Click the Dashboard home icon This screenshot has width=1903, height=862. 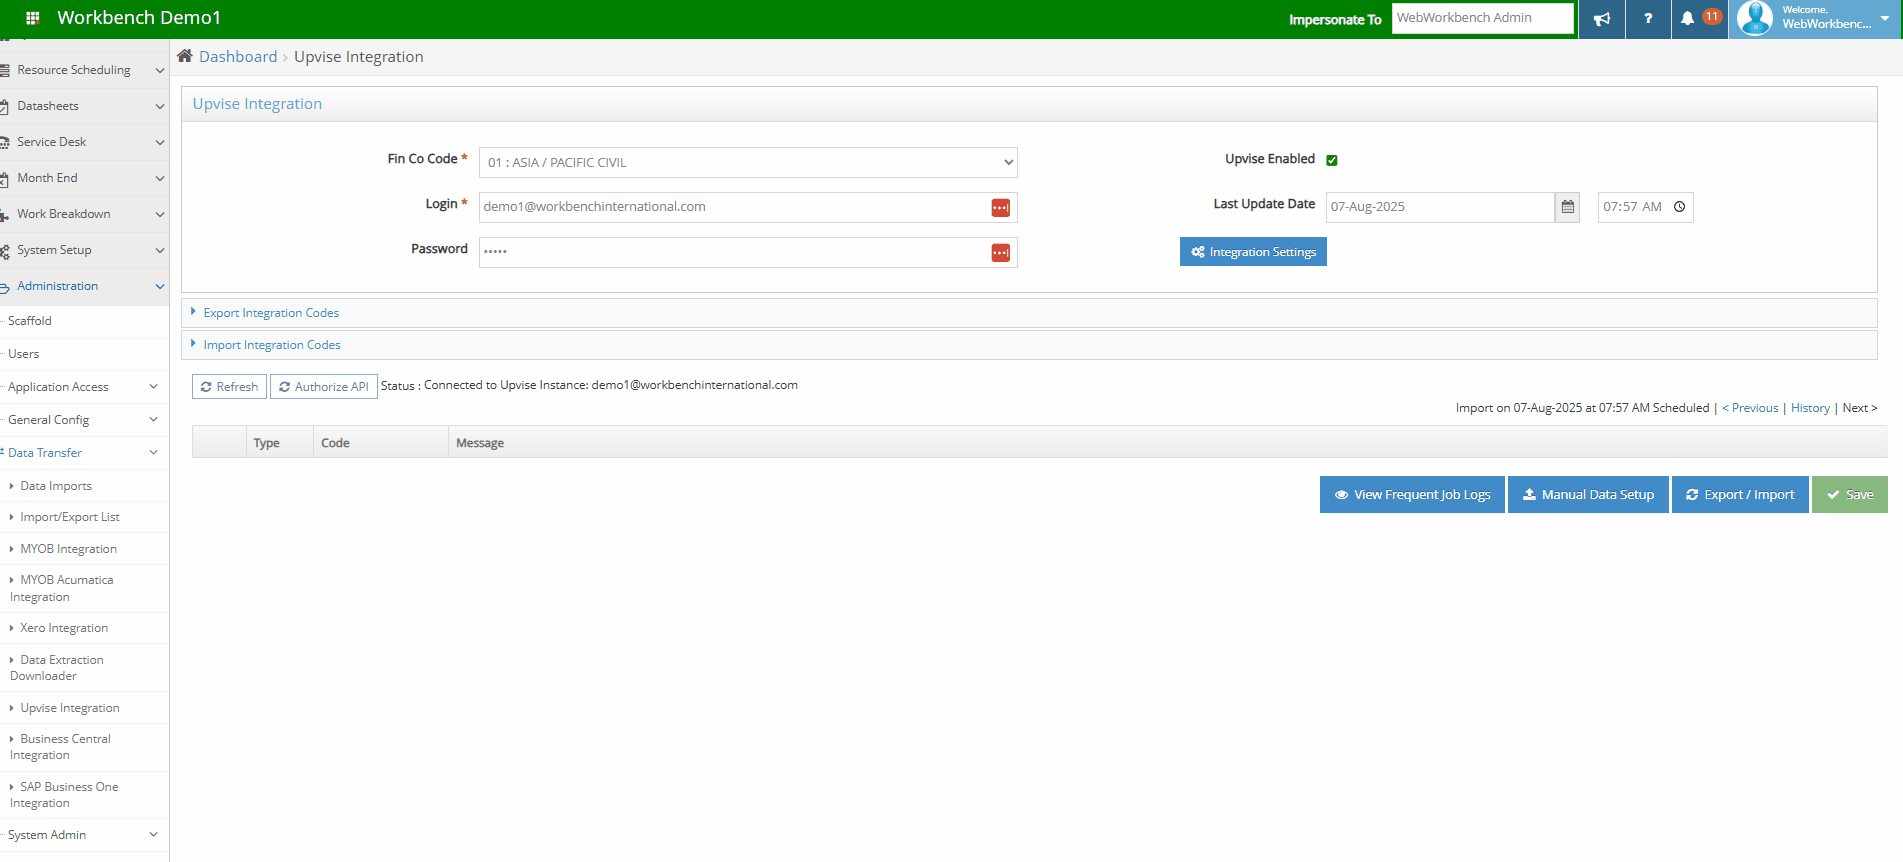tap(185, 56)
